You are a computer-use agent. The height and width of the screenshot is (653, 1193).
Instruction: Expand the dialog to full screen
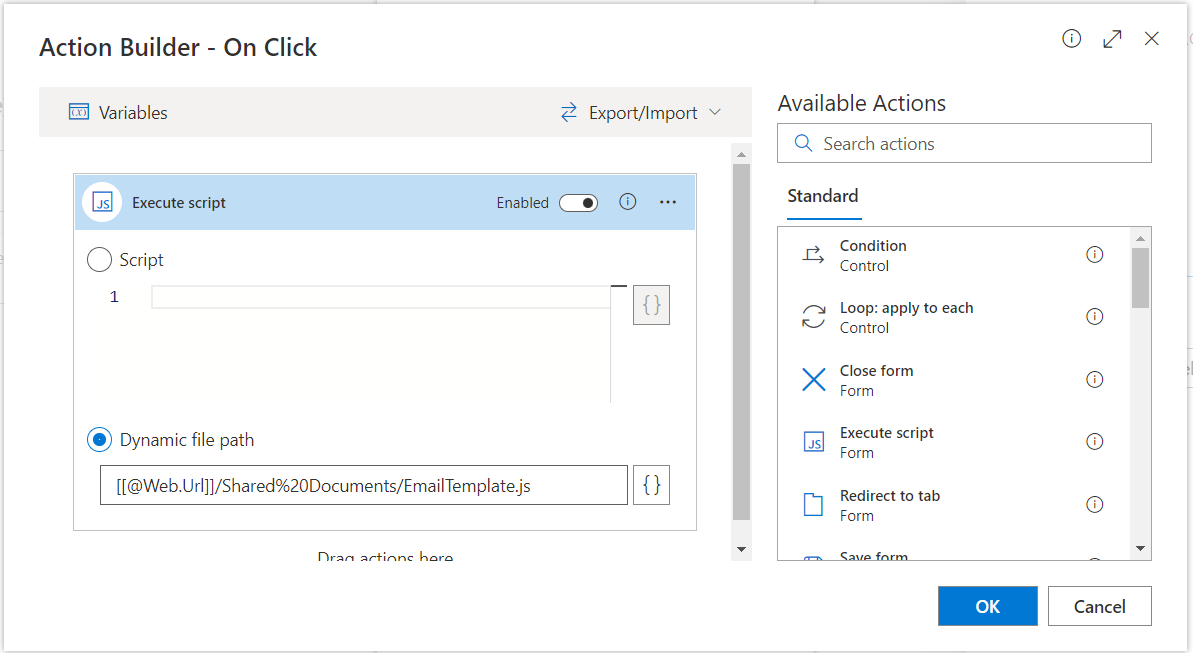click(x=1112, y=39)
